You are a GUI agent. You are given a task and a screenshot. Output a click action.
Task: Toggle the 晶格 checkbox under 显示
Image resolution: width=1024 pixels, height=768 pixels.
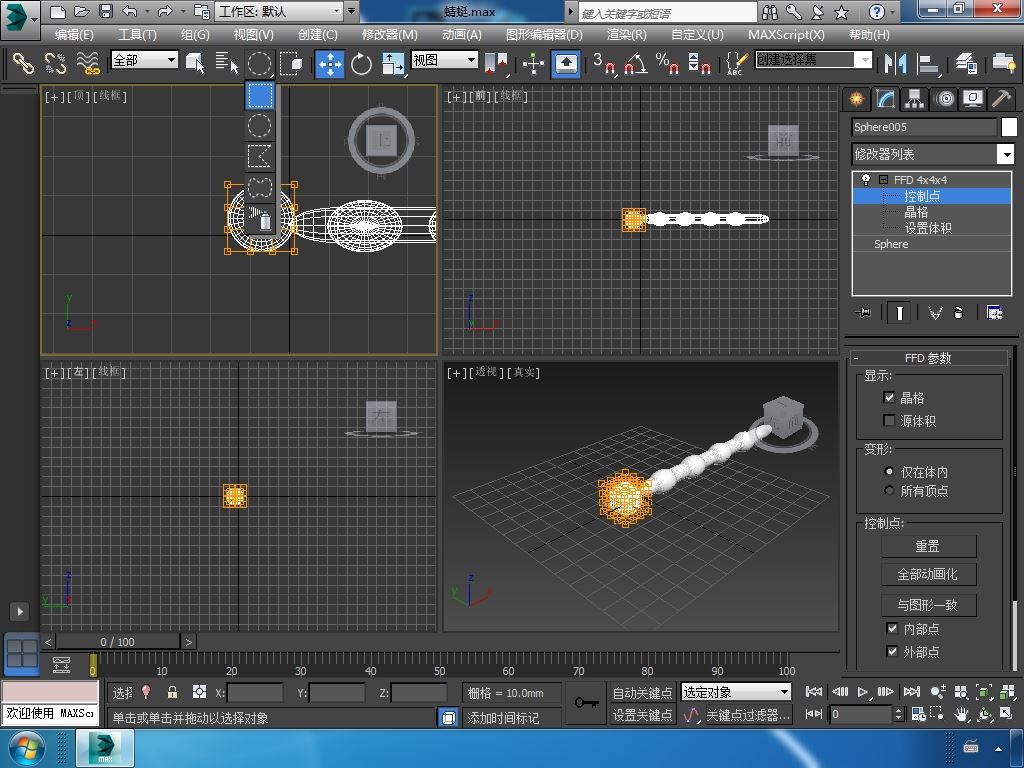pos(889,398)
